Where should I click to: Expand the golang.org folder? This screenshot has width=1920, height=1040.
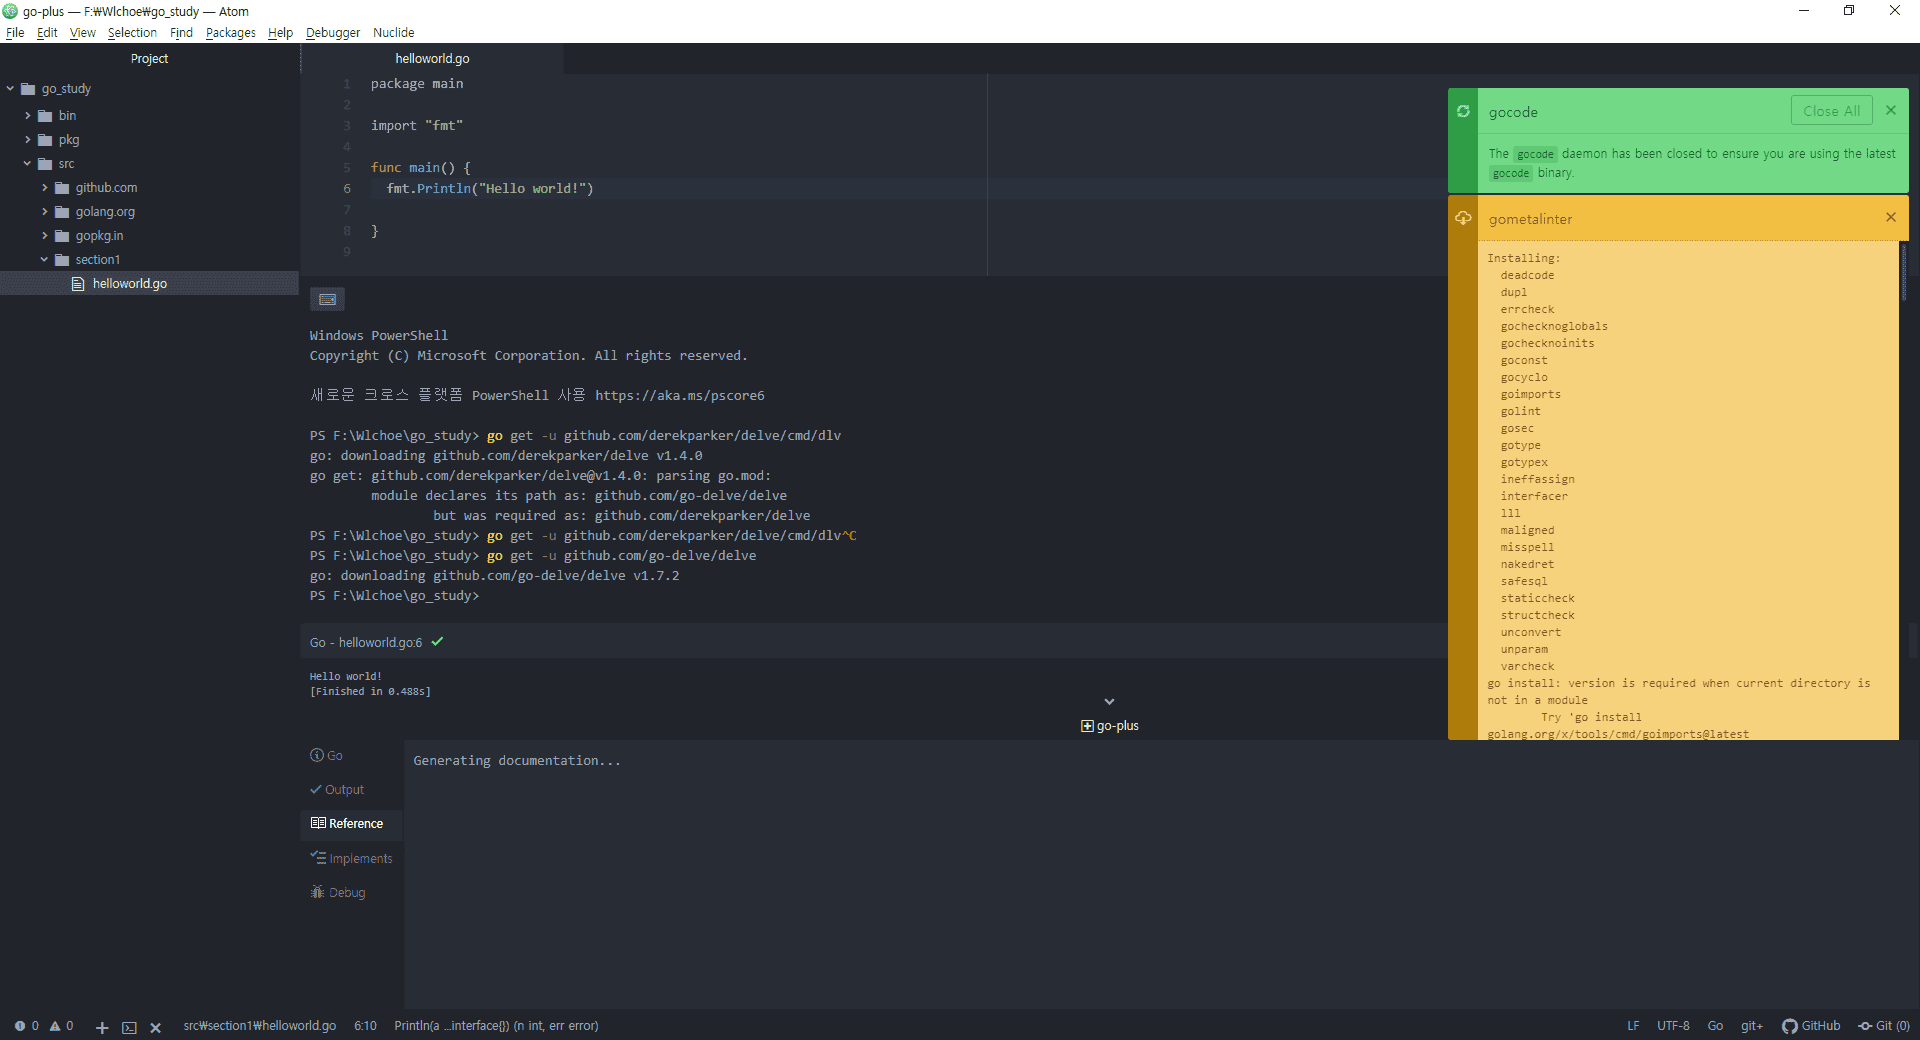[x=44, y=212]
